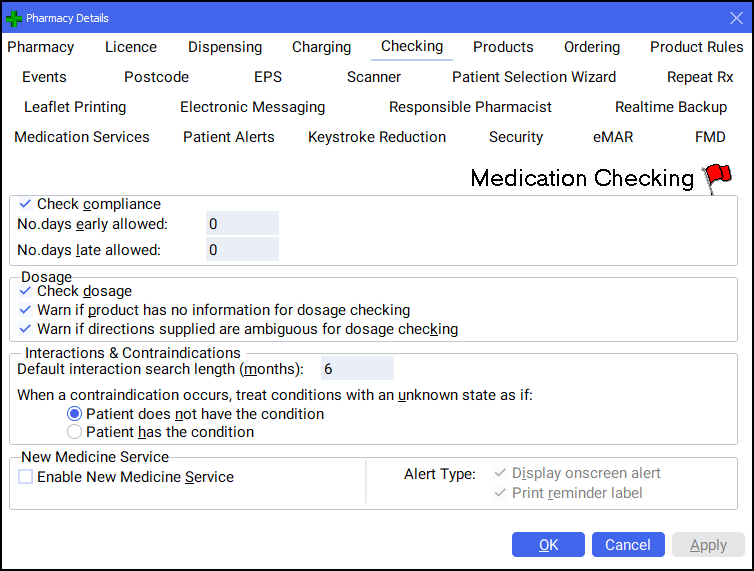This screenshot has height=571, width=754.
Task: Click the green cross Pharmacy Details icon
Action: point(14,18)
